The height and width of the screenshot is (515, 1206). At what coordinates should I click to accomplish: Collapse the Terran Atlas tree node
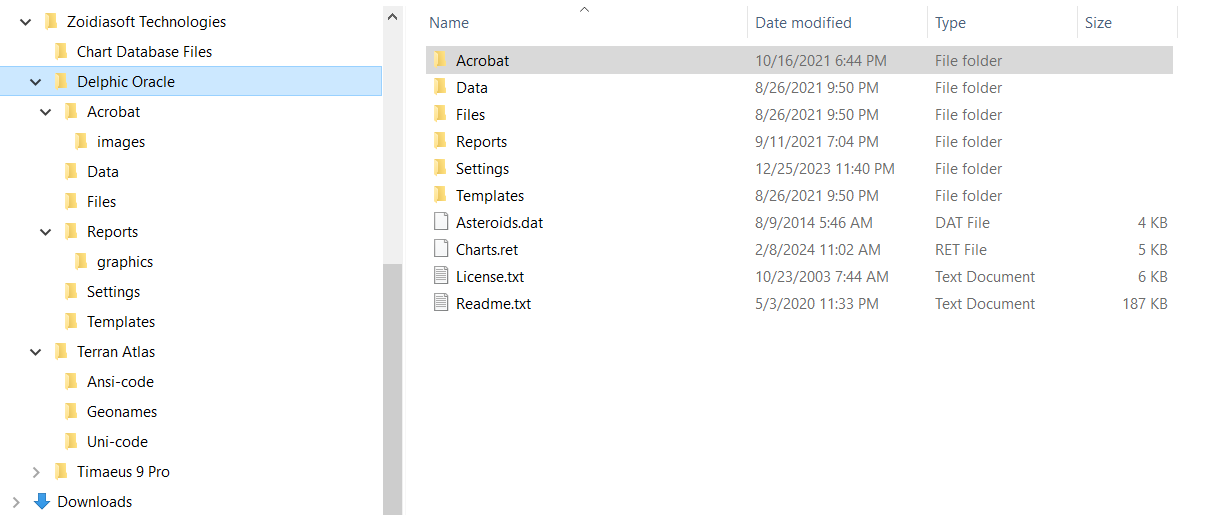(36, 352)
